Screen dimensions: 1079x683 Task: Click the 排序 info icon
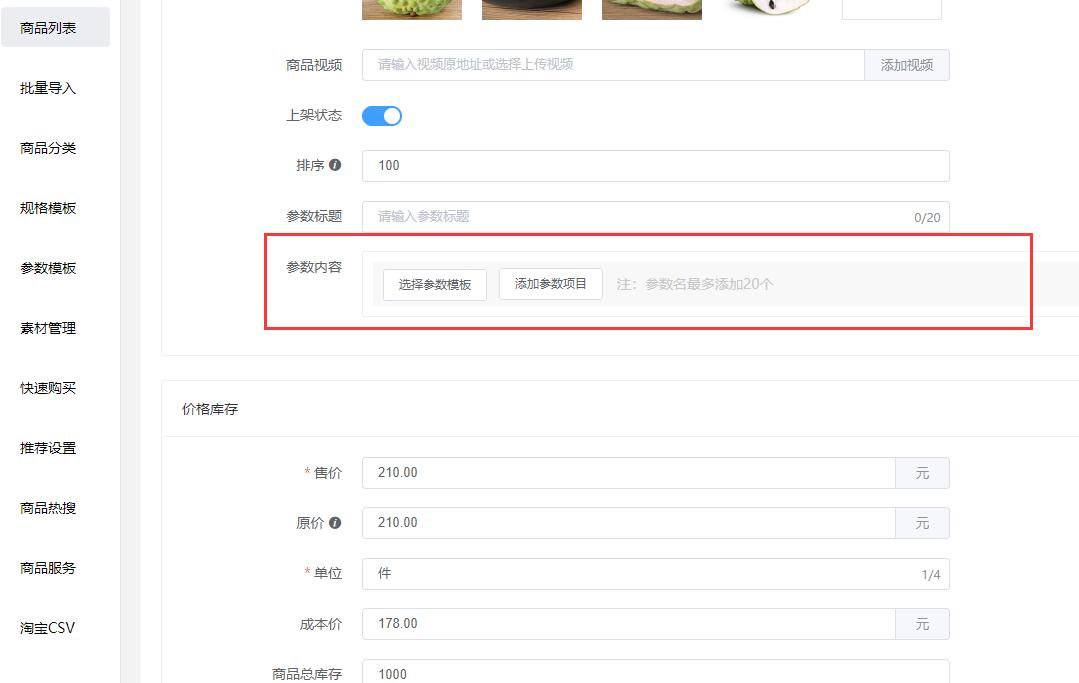coord(335,165)
